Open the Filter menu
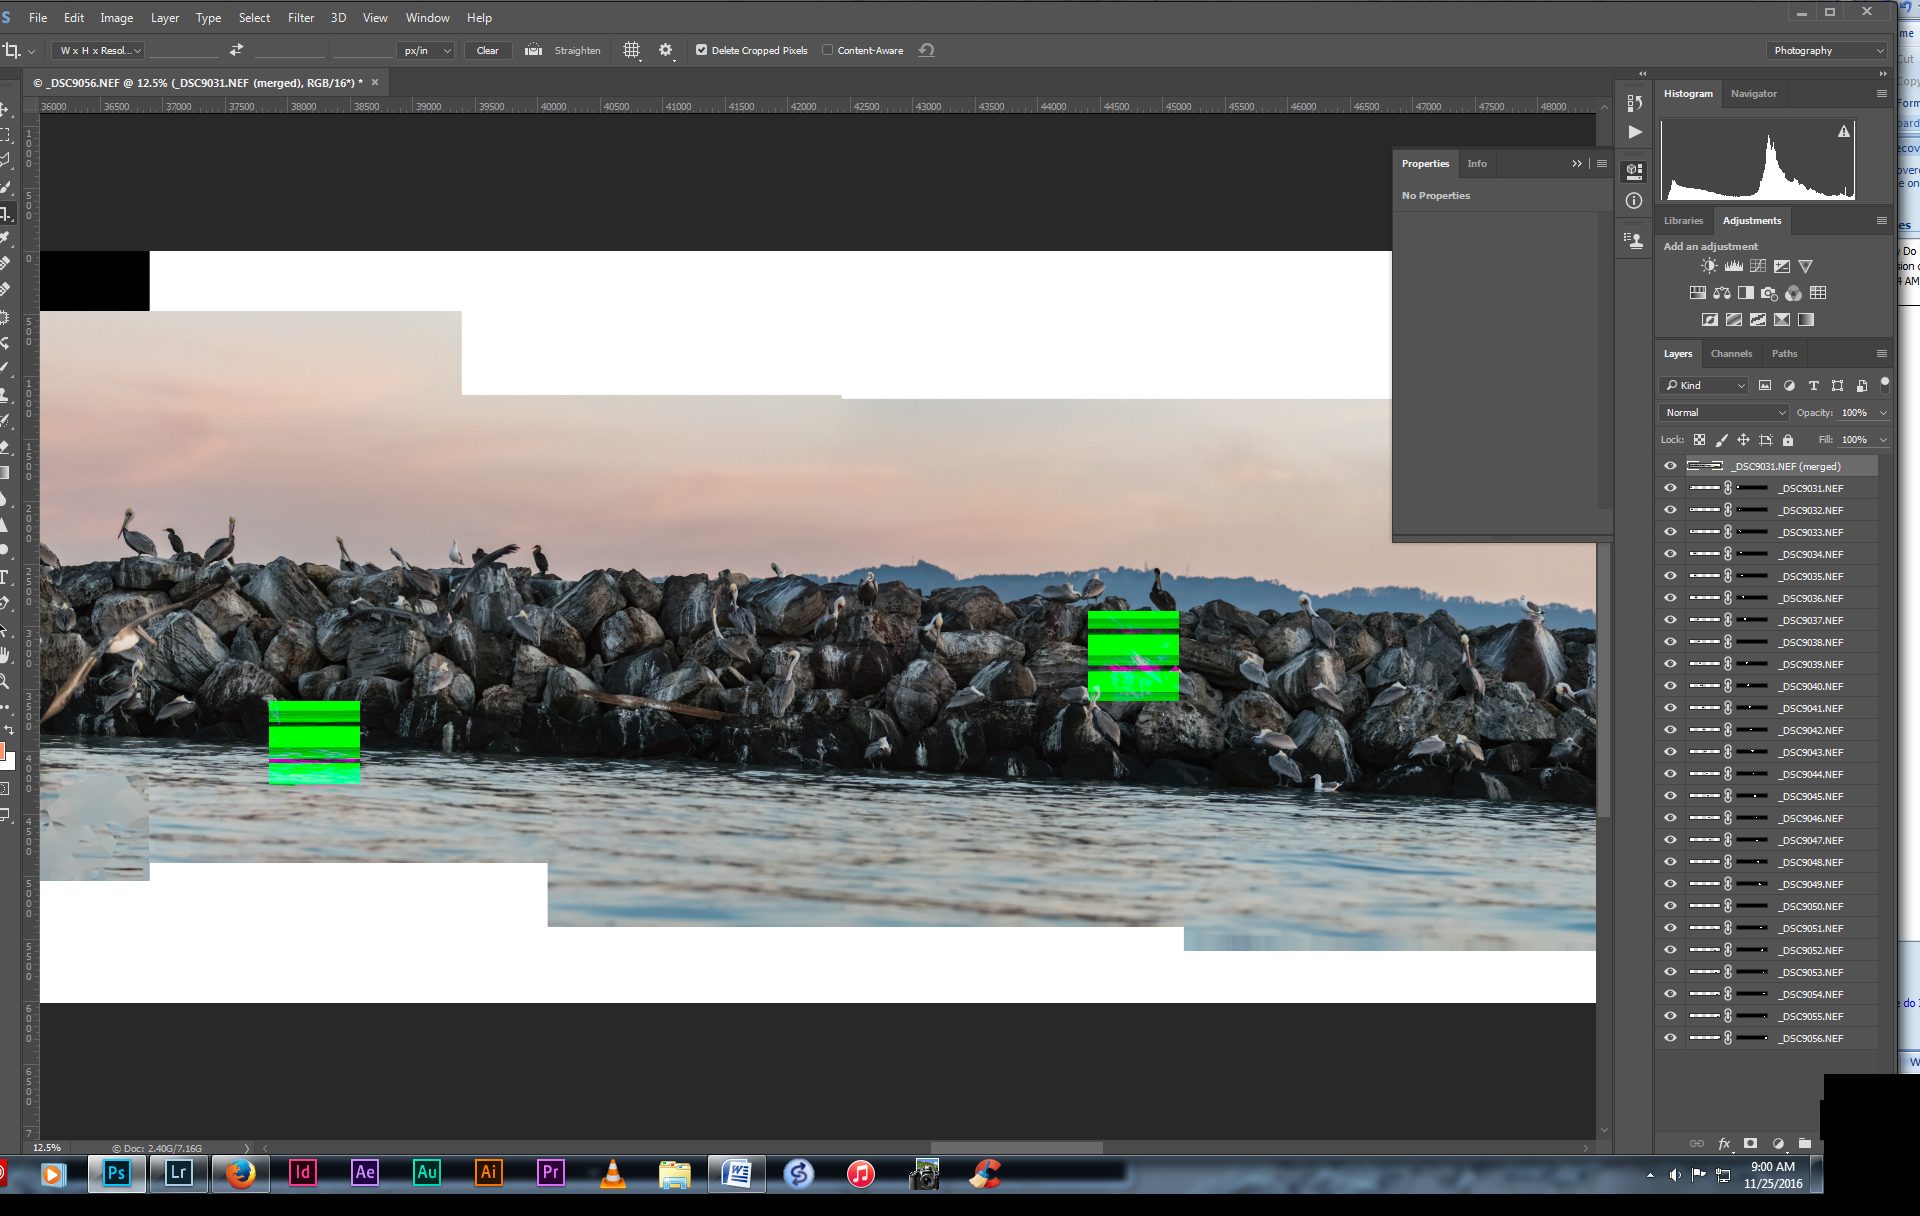Viewport: 1920px width, 1216px height. [x=301, y=18]
